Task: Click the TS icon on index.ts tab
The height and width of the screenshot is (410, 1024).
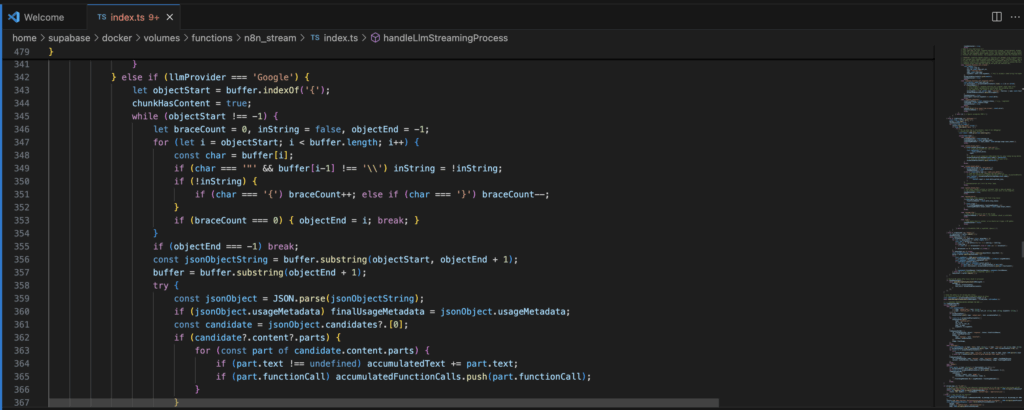Action: click(x=101, y=17)
